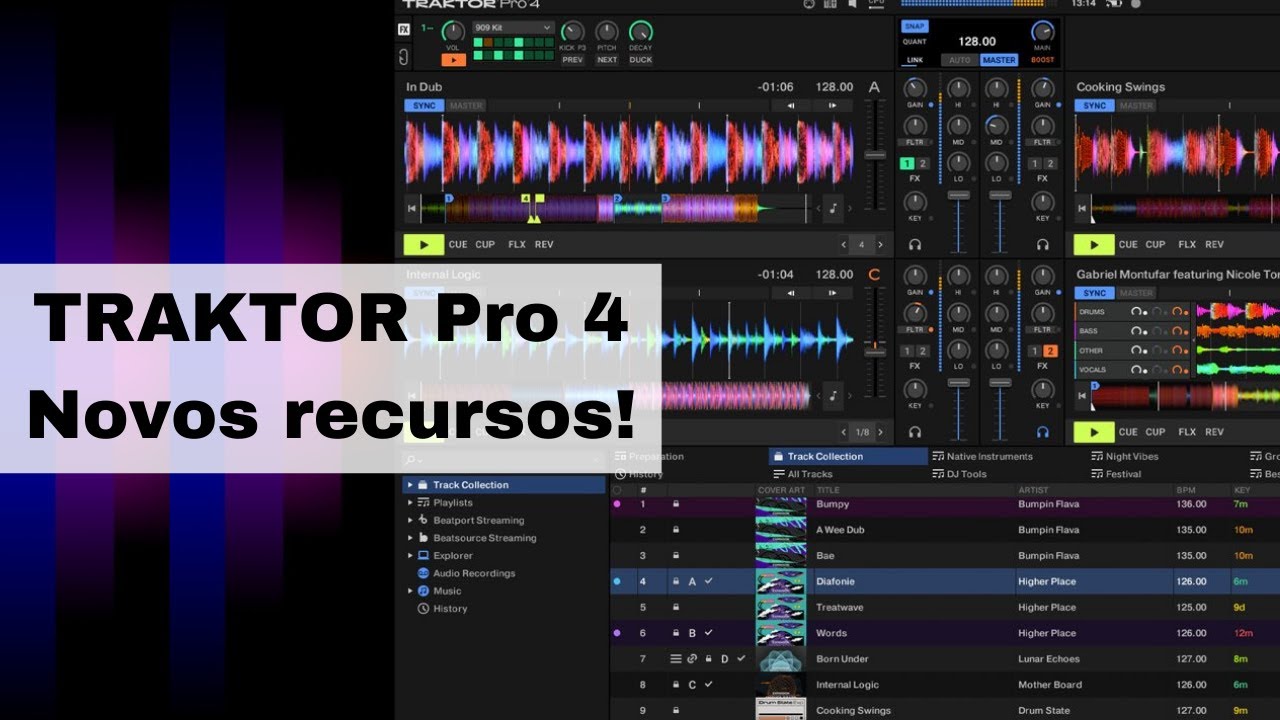
Task: Skip Cooking Swings deck to start
Action: pyautogui.click(x=1081, y=209)
